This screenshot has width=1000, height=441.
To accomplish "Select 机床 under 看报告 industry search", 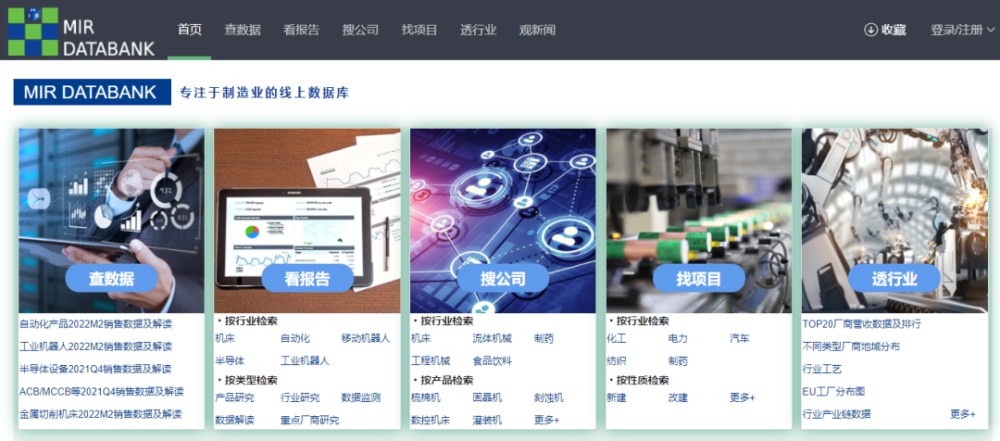I will 225,338.
